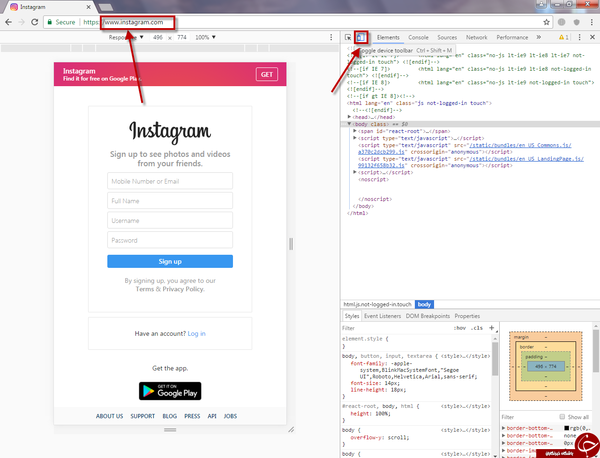Switch to the Console tab
Screen dimensions: 600x458
(418, 37)
